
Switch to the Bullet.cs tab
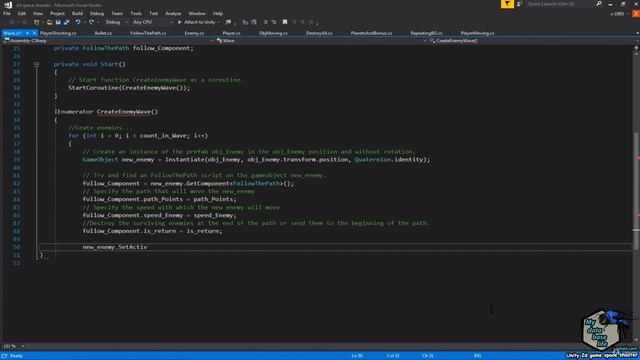[x=103, y=33]
